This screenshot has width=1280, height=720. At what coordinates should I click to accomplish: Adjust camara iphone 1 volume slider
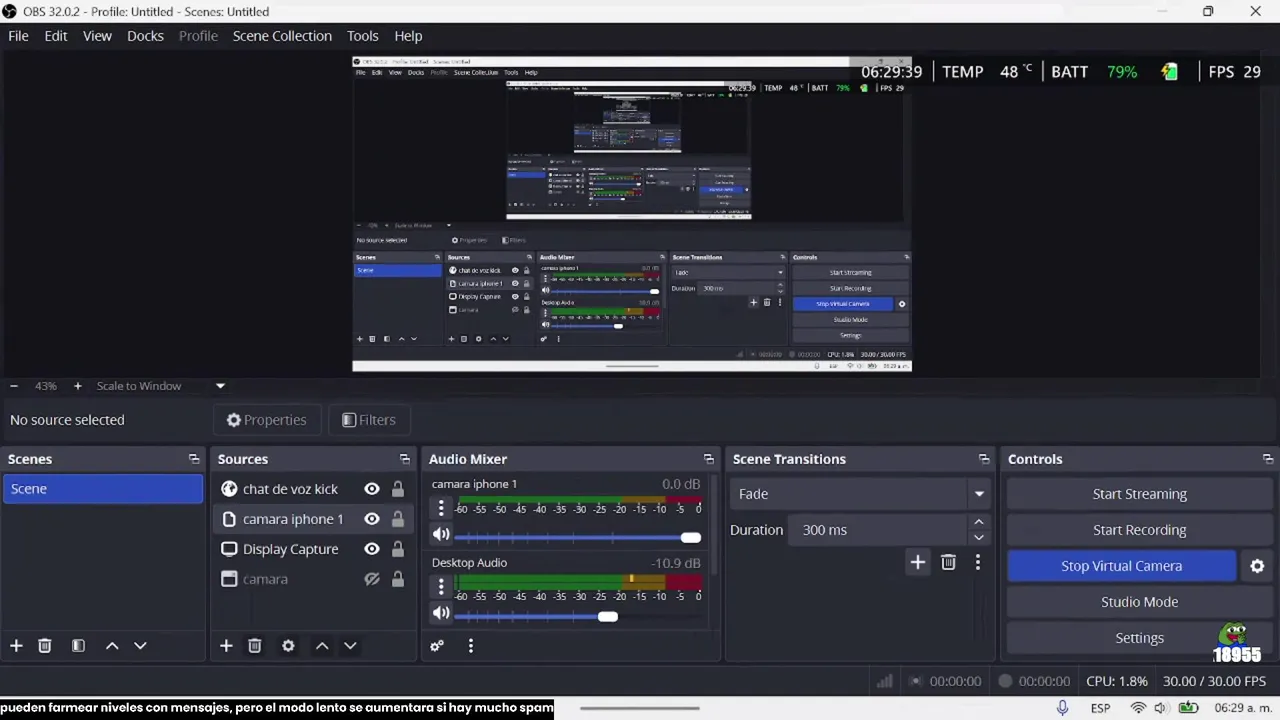690,538
